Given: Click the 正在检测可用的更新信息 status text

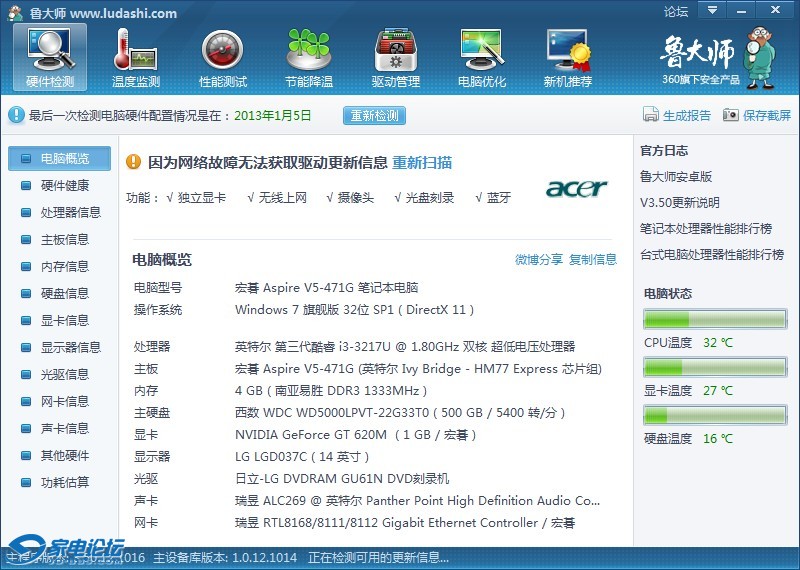Looking at the screenshot, I should click(379, 557).
